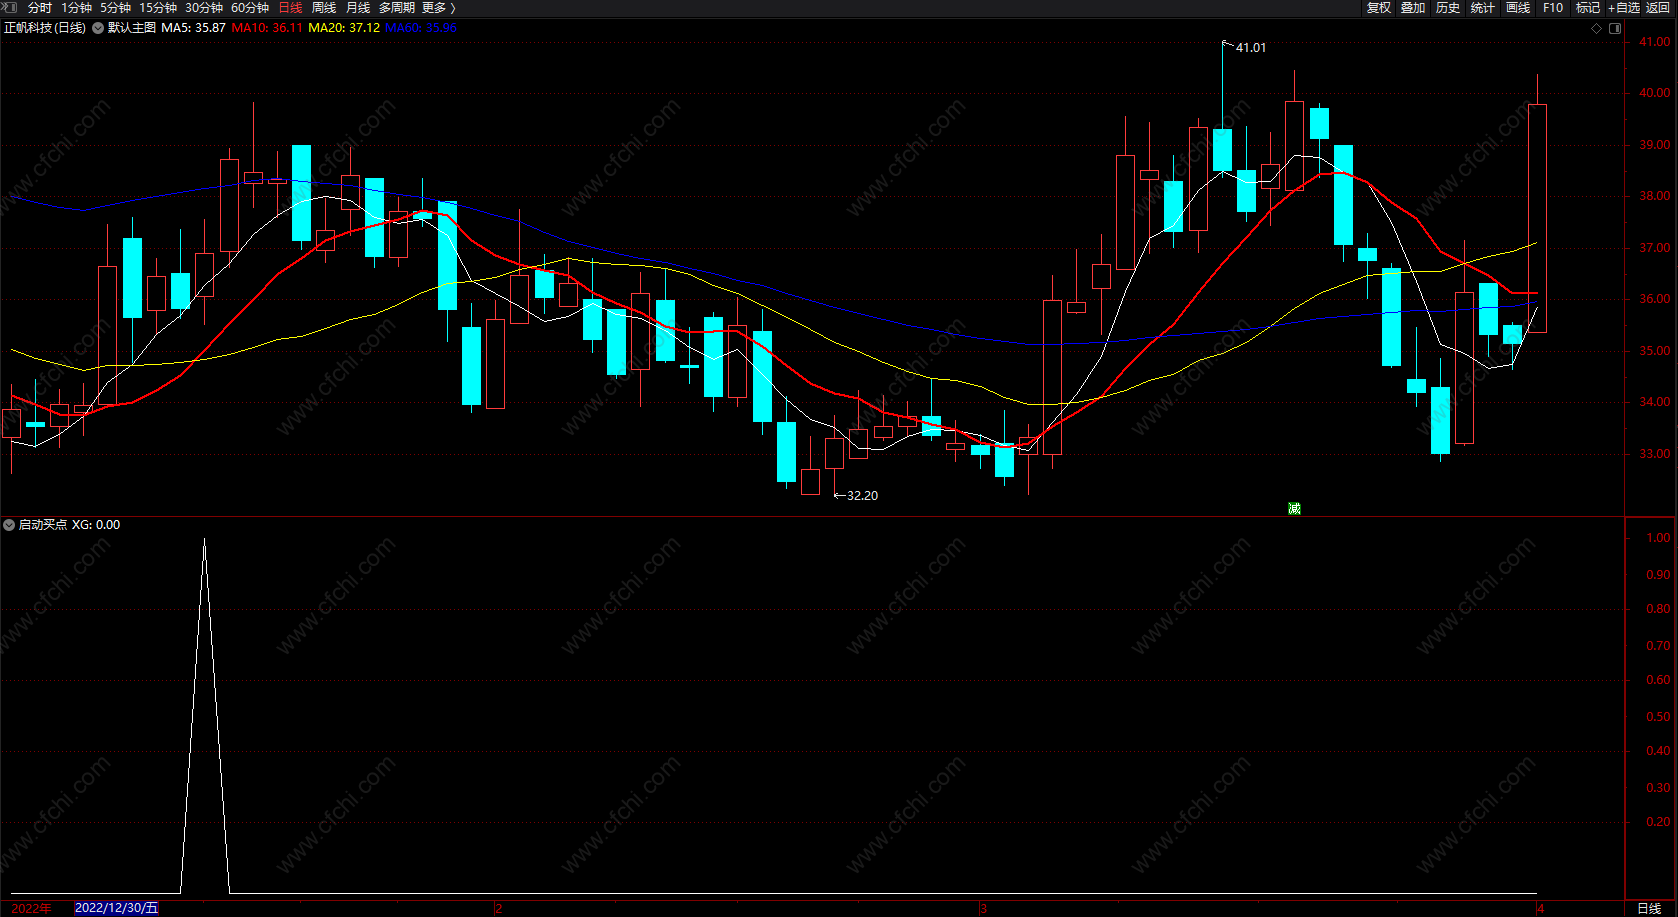Image resolution: width=1678 pixels, height=917 pixels.
Task: Click the 41.00 price axis label
Action: [x=1654, y=42]
